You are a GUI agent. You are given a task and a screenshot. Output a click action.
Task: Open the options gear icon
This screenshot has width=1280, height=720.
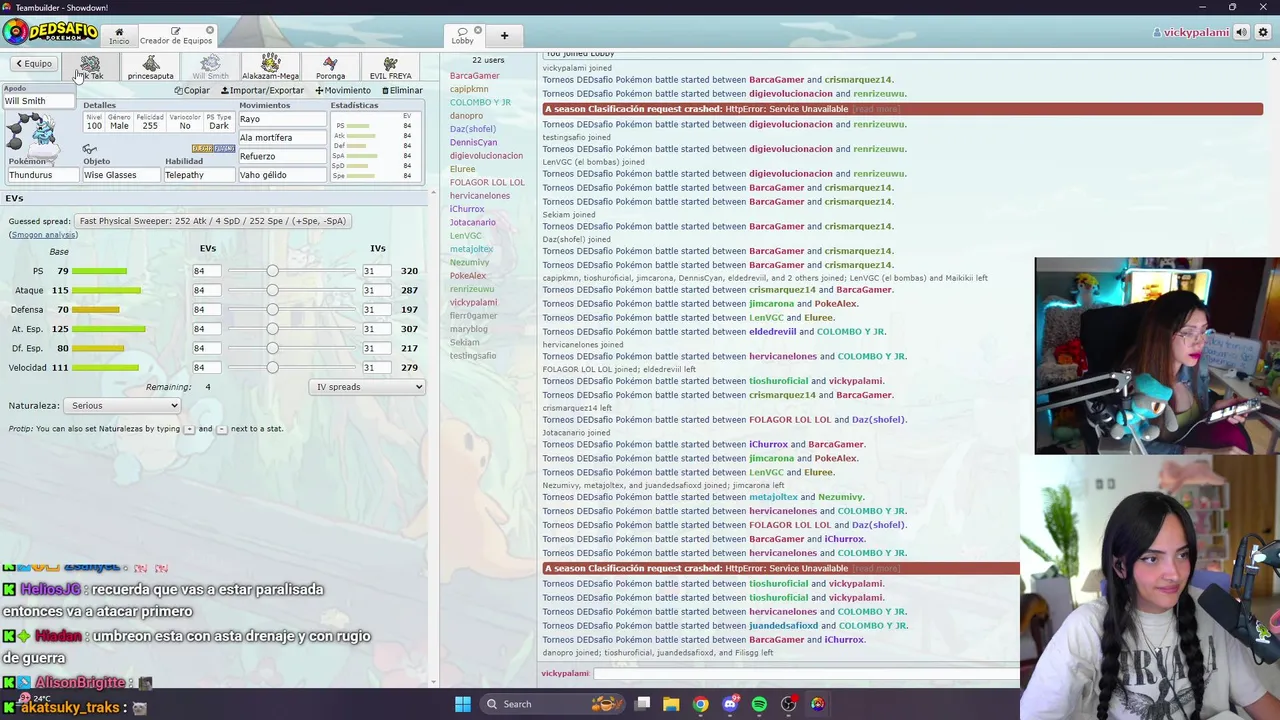point(1263,32)
